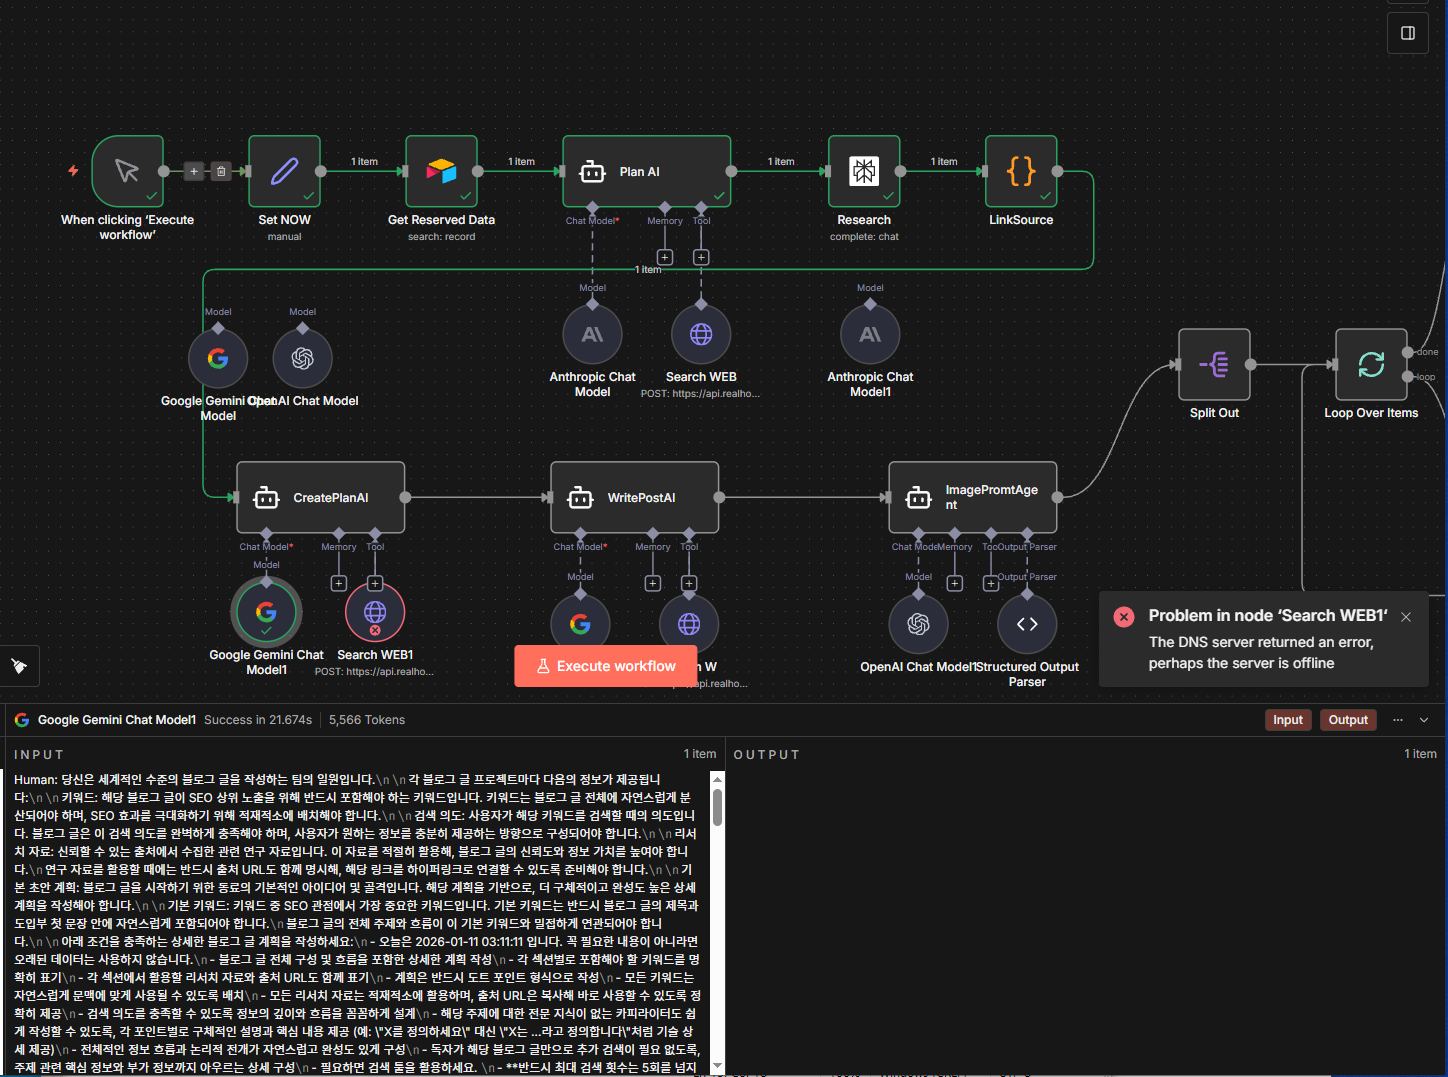Click the 'complete: chat' subtitle under Research

(x=864, y=237)
